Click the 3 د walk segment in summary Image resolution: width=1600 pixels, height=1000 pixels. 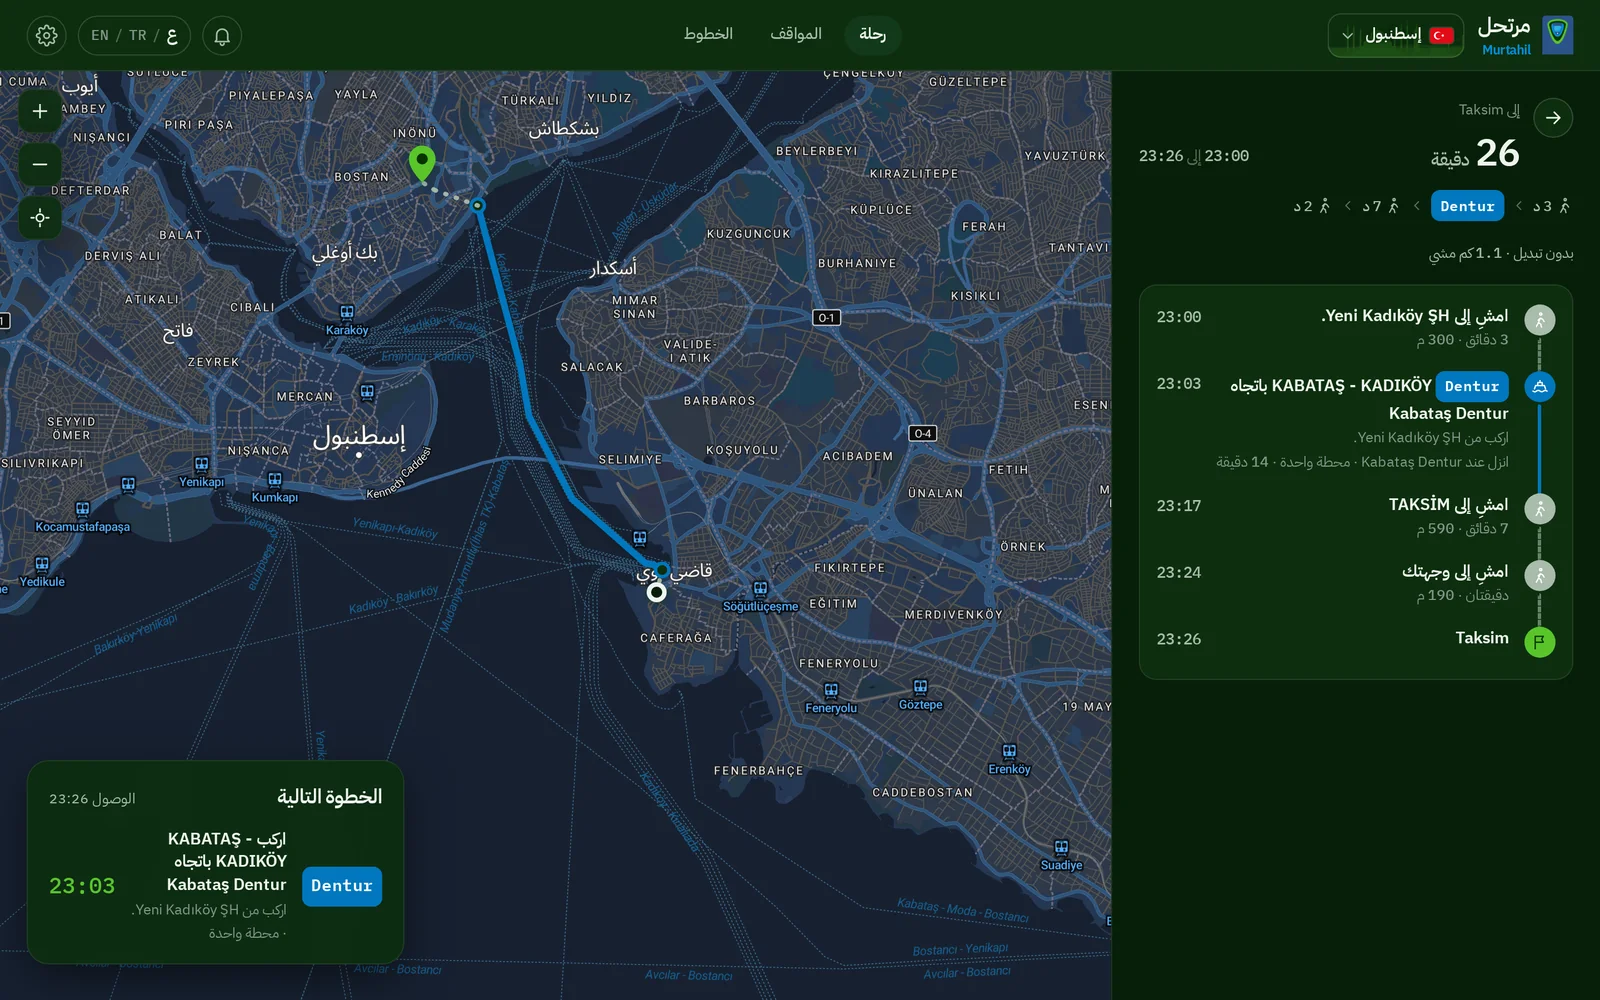[1552, 206]
